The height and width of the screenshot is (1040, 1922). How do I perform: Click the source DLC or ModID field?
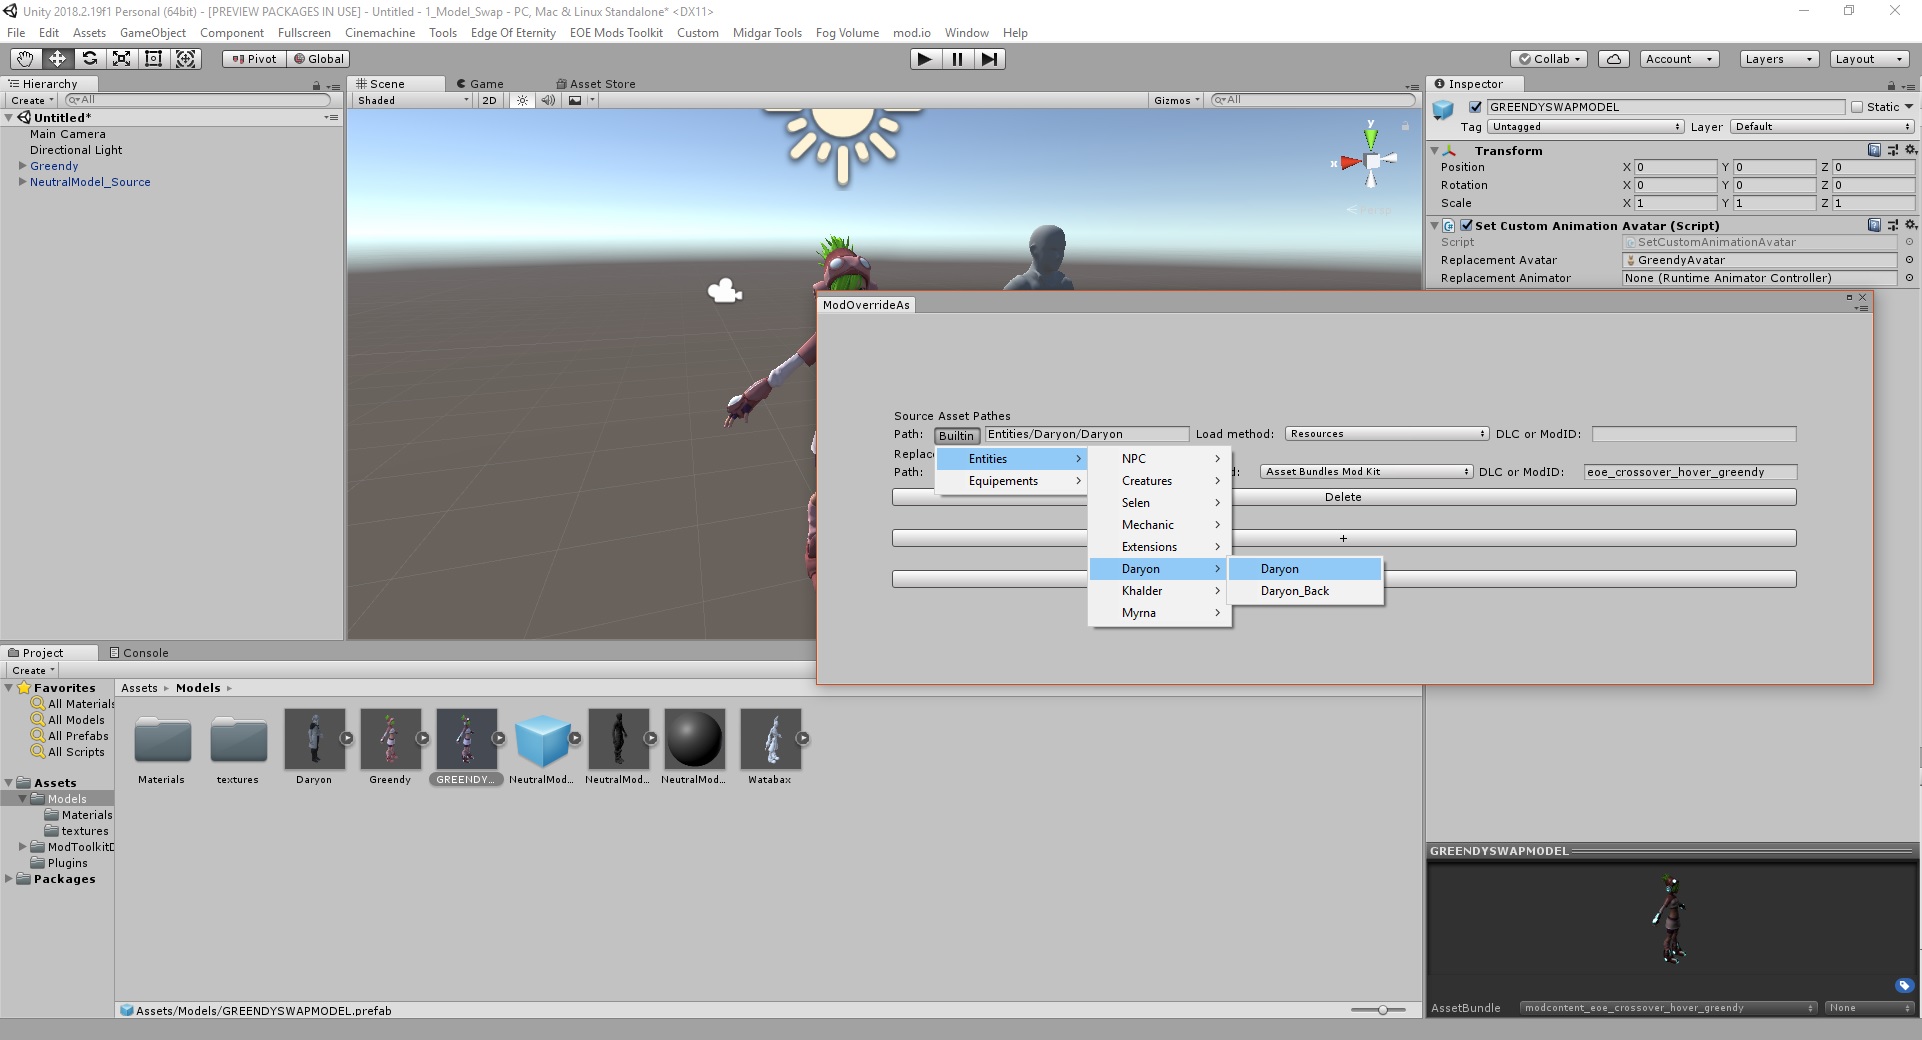(x=1694, y=434)
